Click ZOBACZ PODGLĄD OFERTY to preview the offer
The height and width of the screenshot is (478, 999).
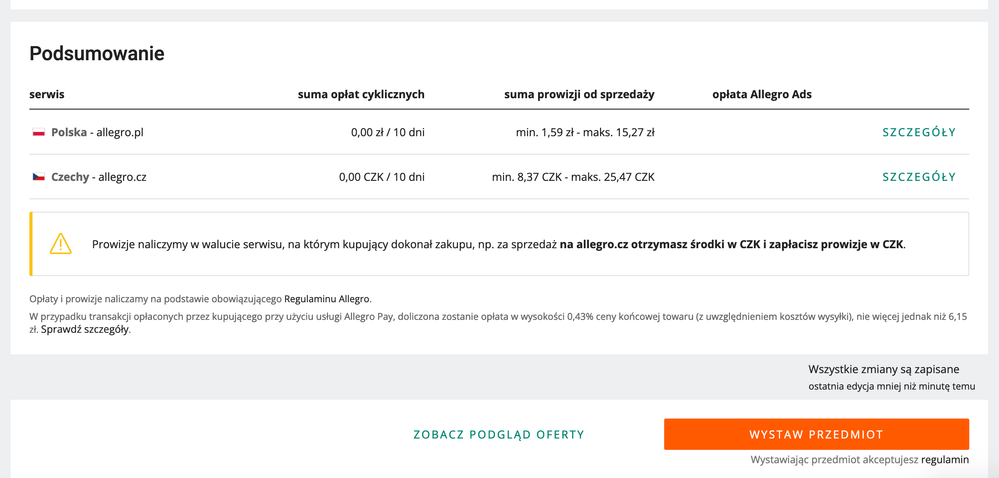[x=499, y=435]
